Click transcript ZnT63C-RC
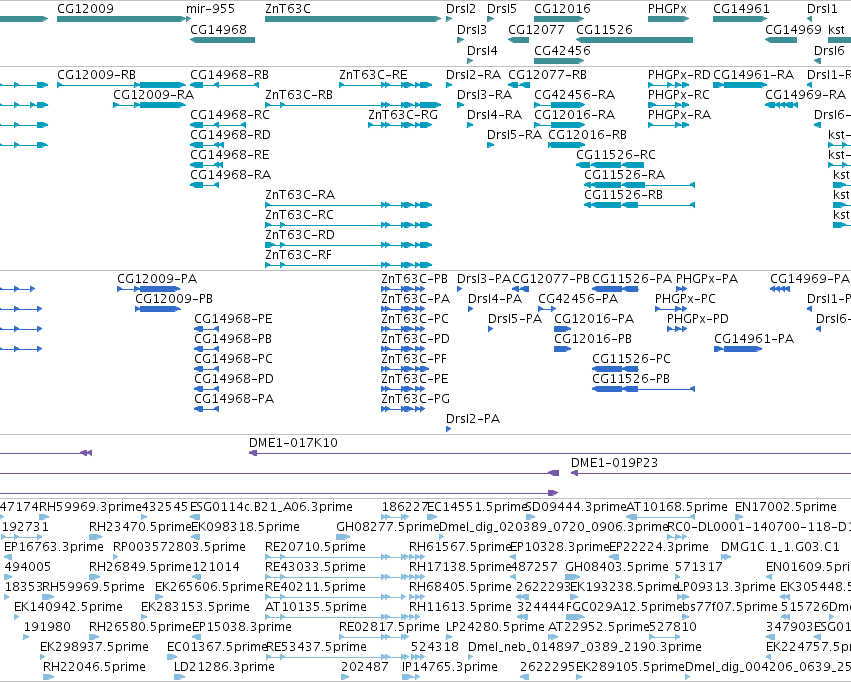 pyautogui.click(x=300, y=215)
